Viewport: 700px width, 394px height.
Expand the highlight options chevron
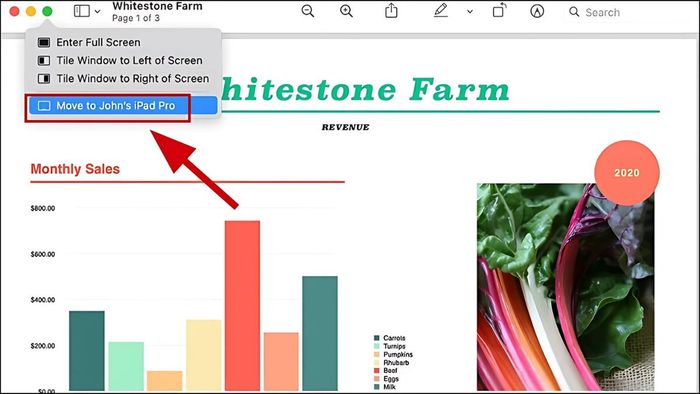click(470, 12)
